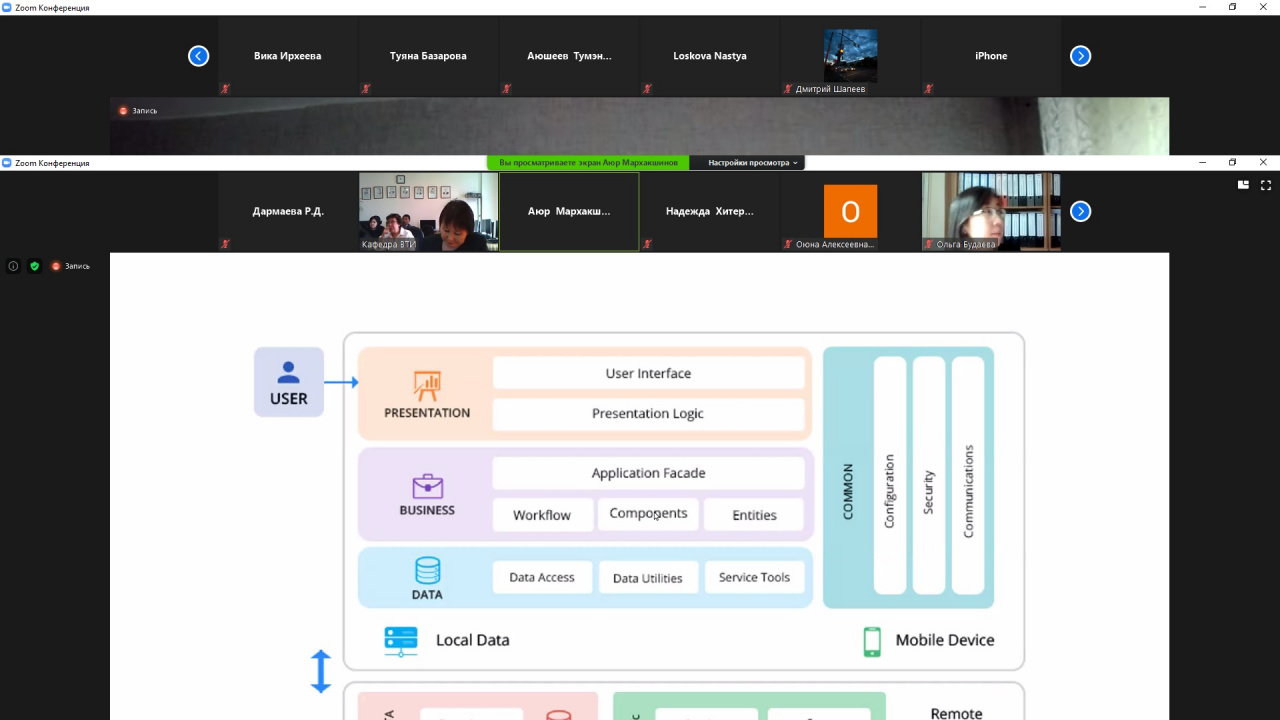Switch layout with the gallery view icon

click(x=1243, y=185)
